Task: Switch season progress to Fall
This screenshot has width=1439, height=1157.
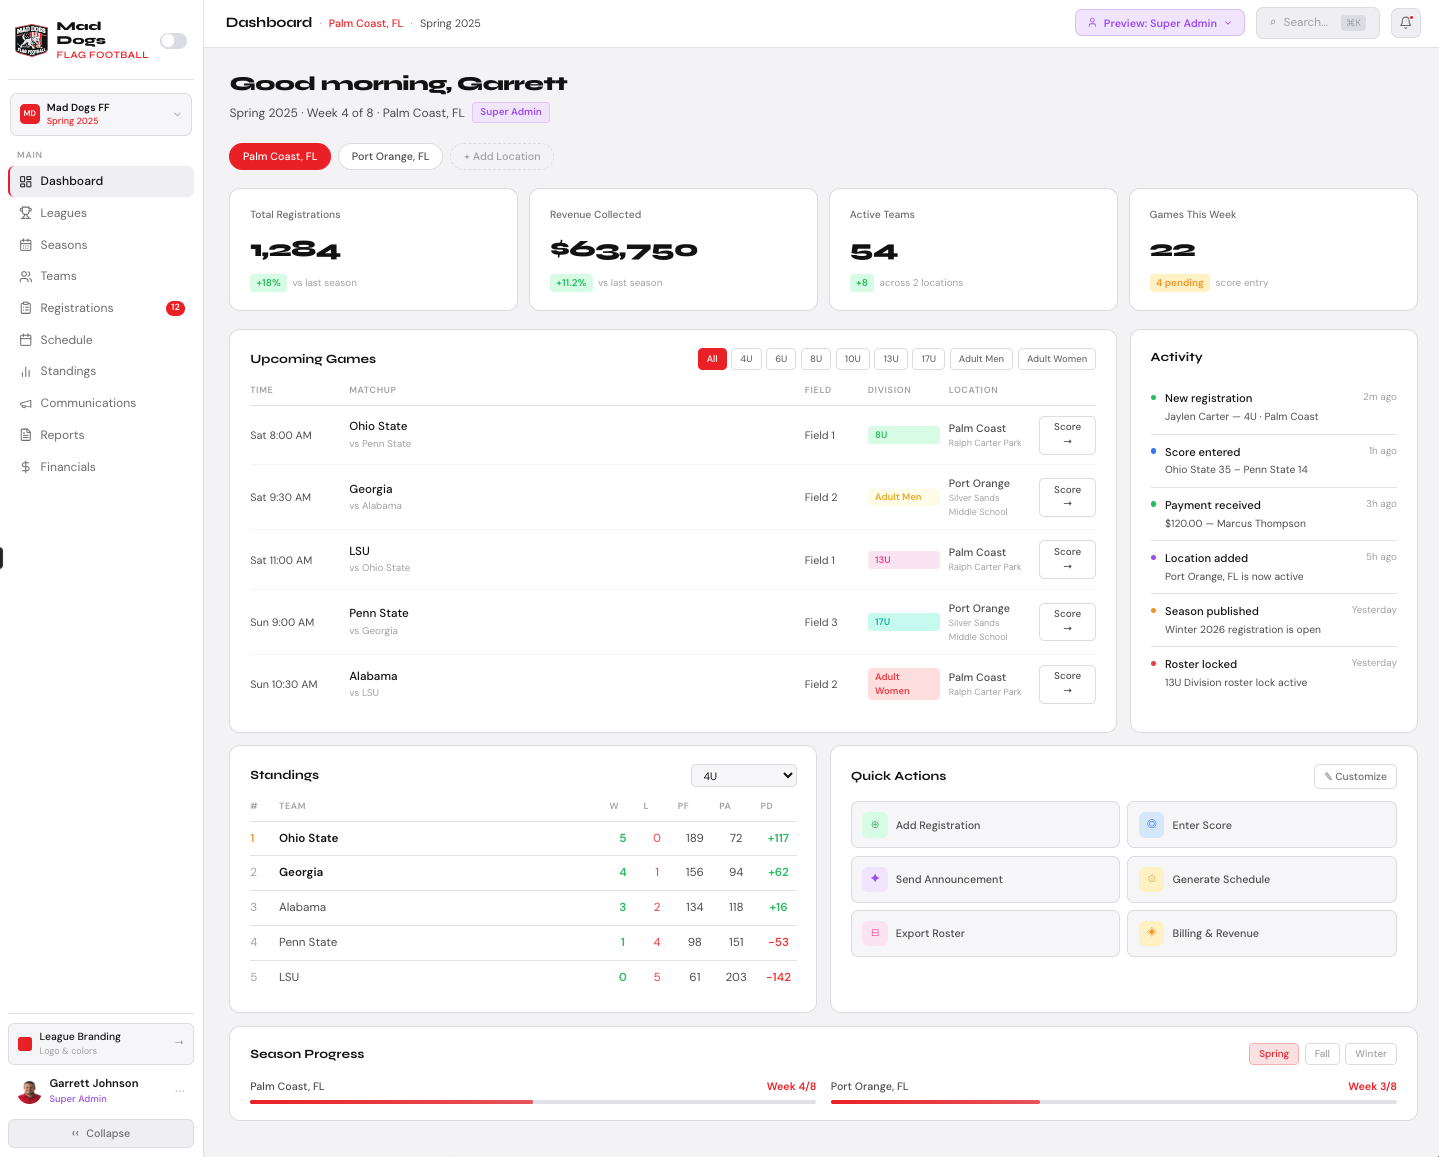Action: tap(1321, 1054)
